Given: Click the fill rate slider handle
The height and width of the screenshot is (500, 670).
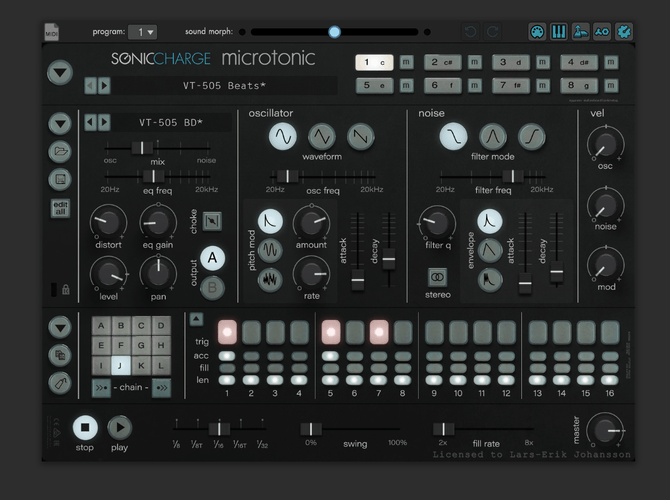Looking at the screenshot, I should click(x=443, y=429).
